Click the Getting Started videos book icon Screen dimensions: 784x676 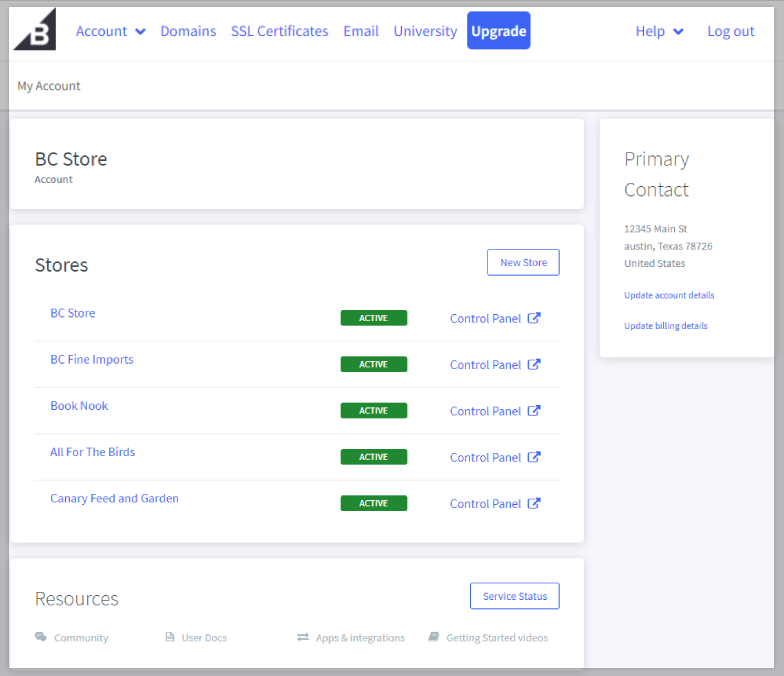[434, 636]
